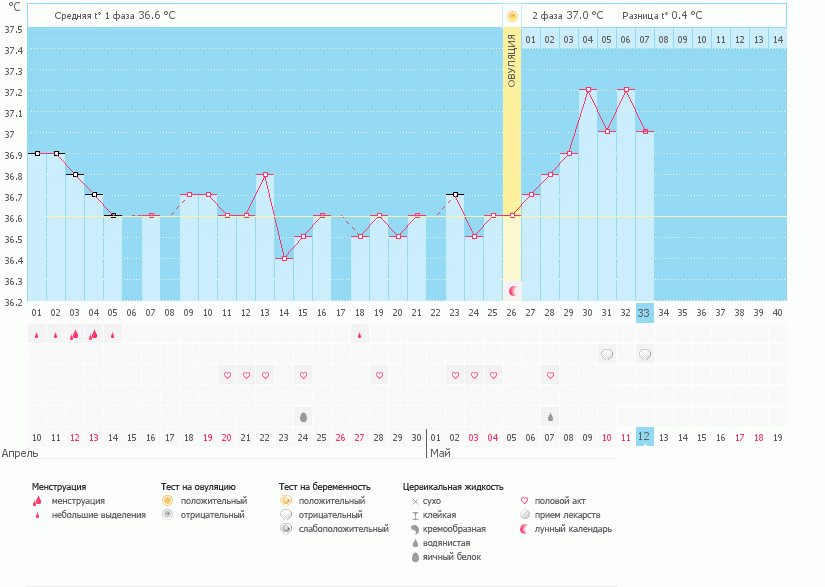825x587 pixels.
Task: Click the negative pregnancy test icon on cycle day 31
Action: coord(607,354)
